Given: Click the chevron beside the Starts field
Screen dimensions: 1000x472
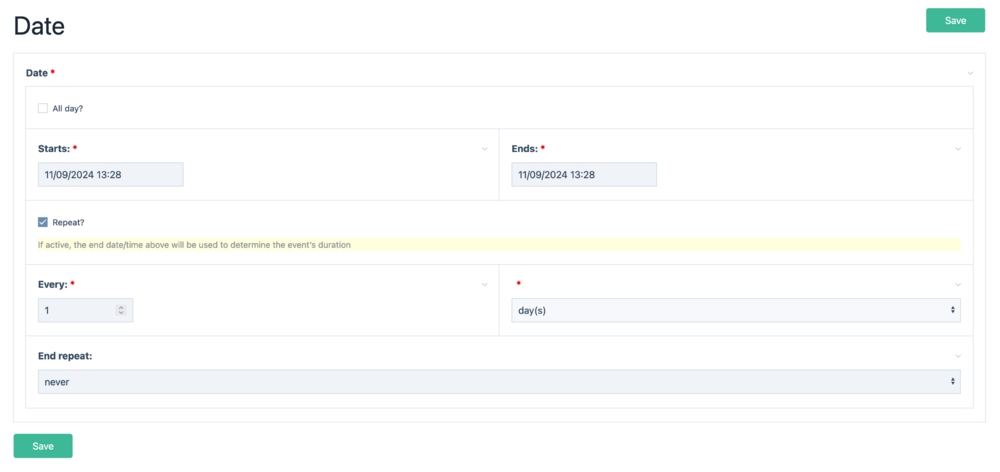Looking at the screenshot, I should click(485, 149).
